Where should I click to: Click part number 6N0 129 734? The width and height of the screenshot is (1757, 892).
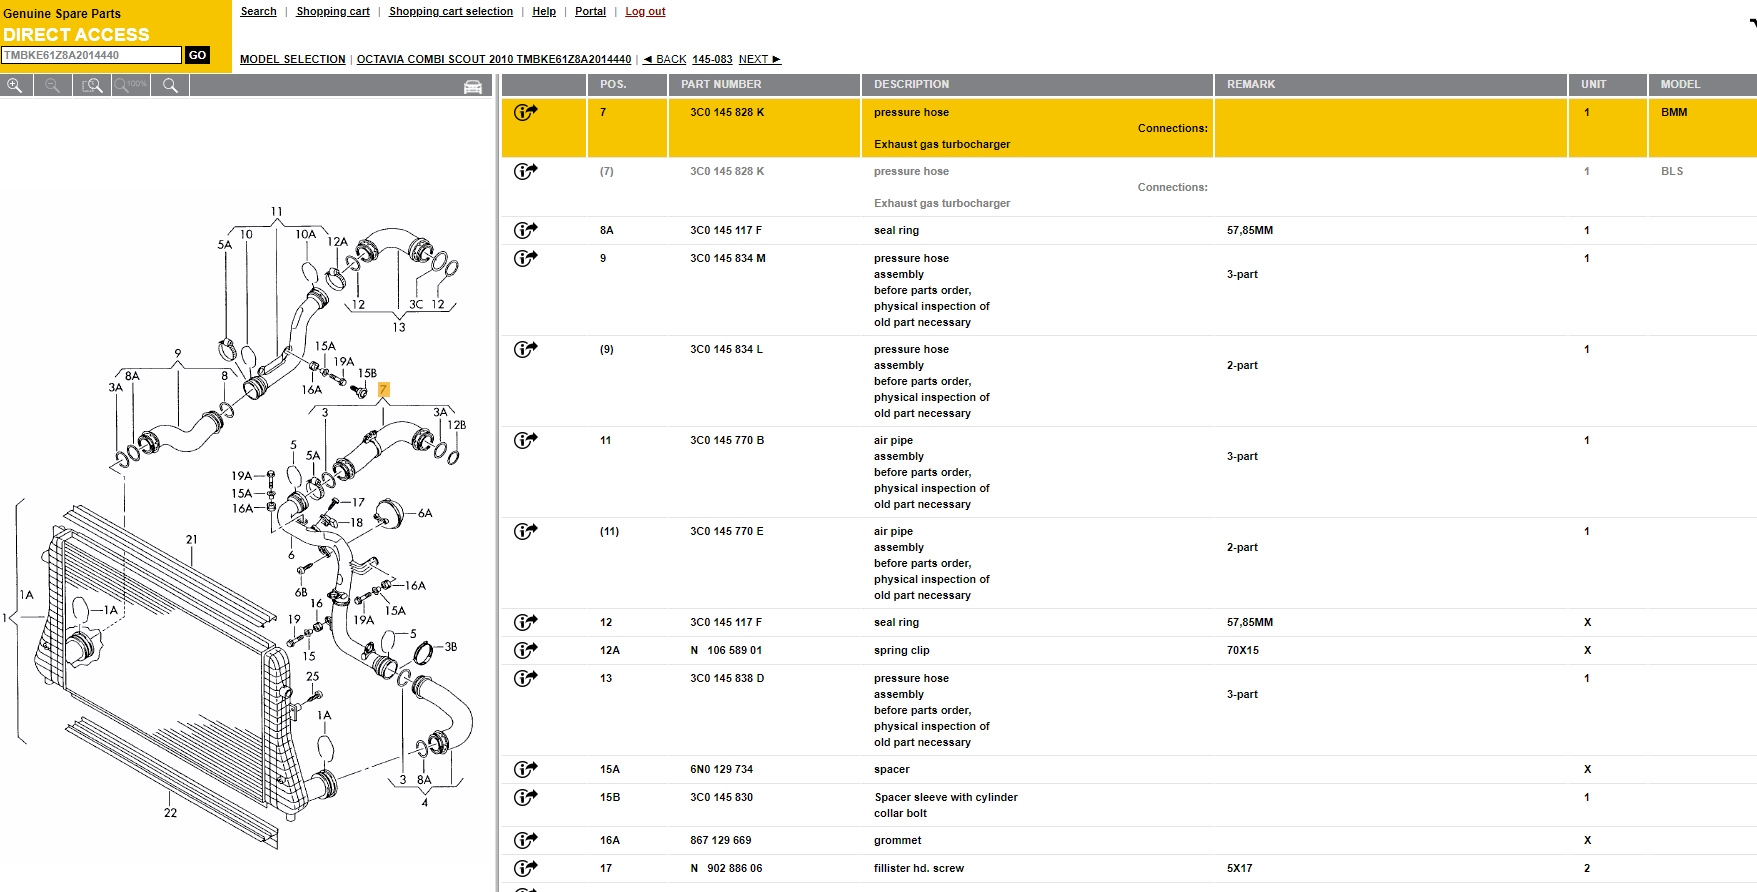click(721, 769)
